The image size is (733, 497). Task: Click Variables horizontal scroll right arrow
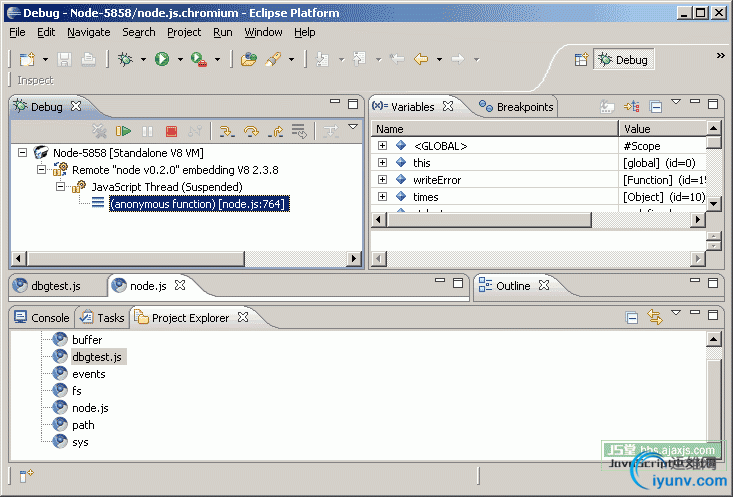coord(698,219)
